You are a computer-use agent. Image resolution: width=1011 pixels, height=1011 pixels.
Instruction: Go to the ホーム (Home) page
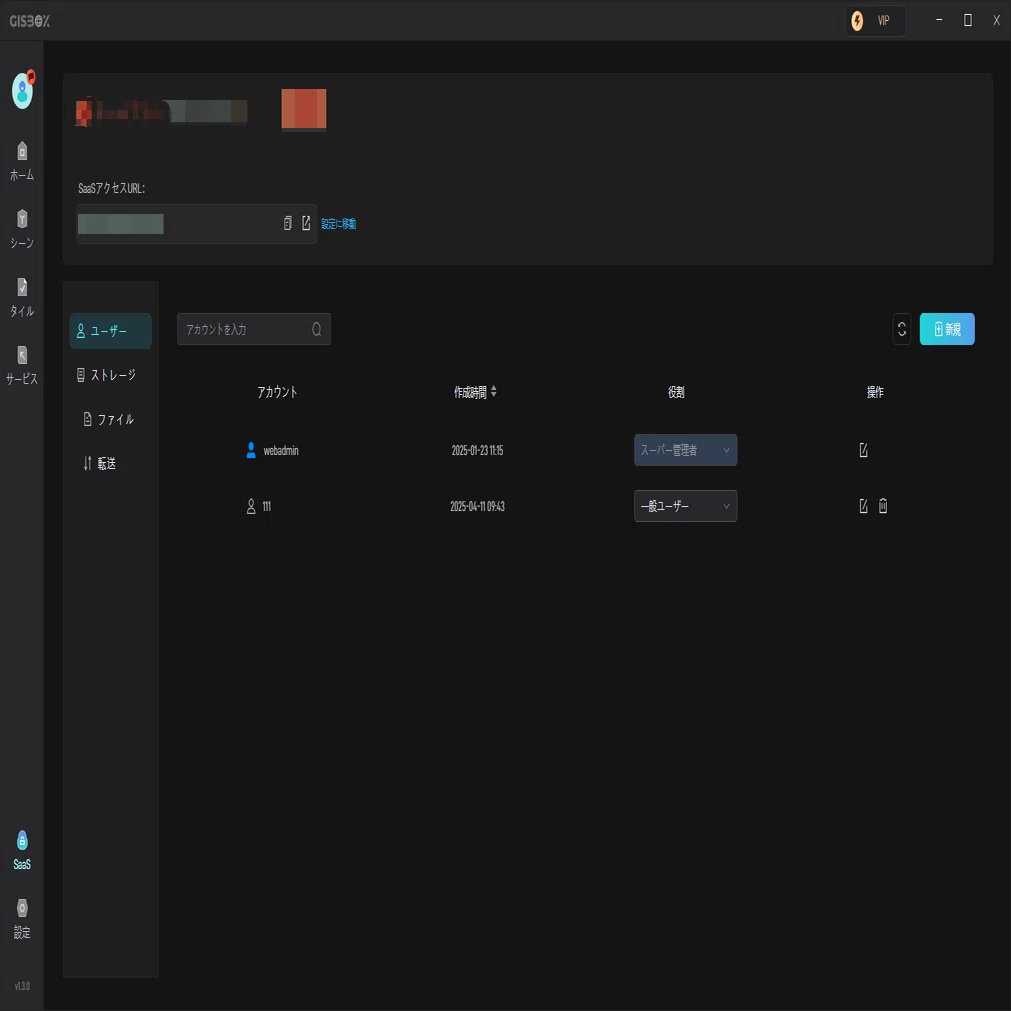point(22,161)
